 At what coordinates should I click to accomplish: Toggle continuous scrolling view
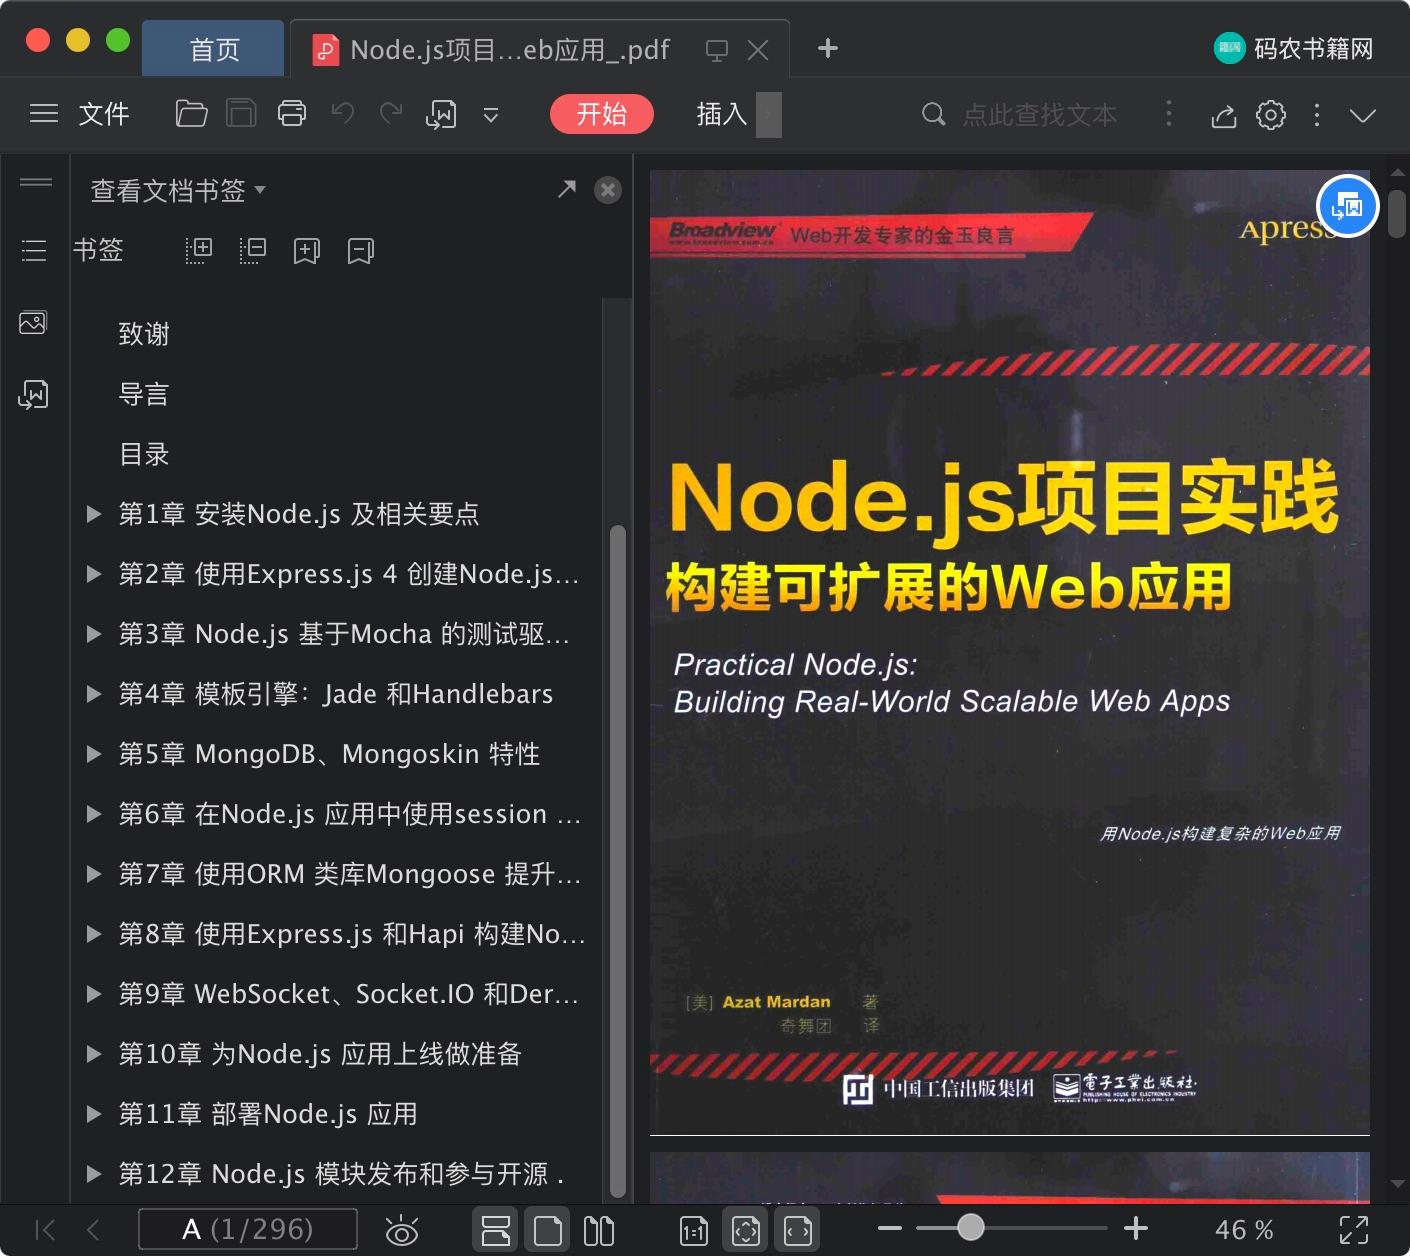tap(495, 1230)
